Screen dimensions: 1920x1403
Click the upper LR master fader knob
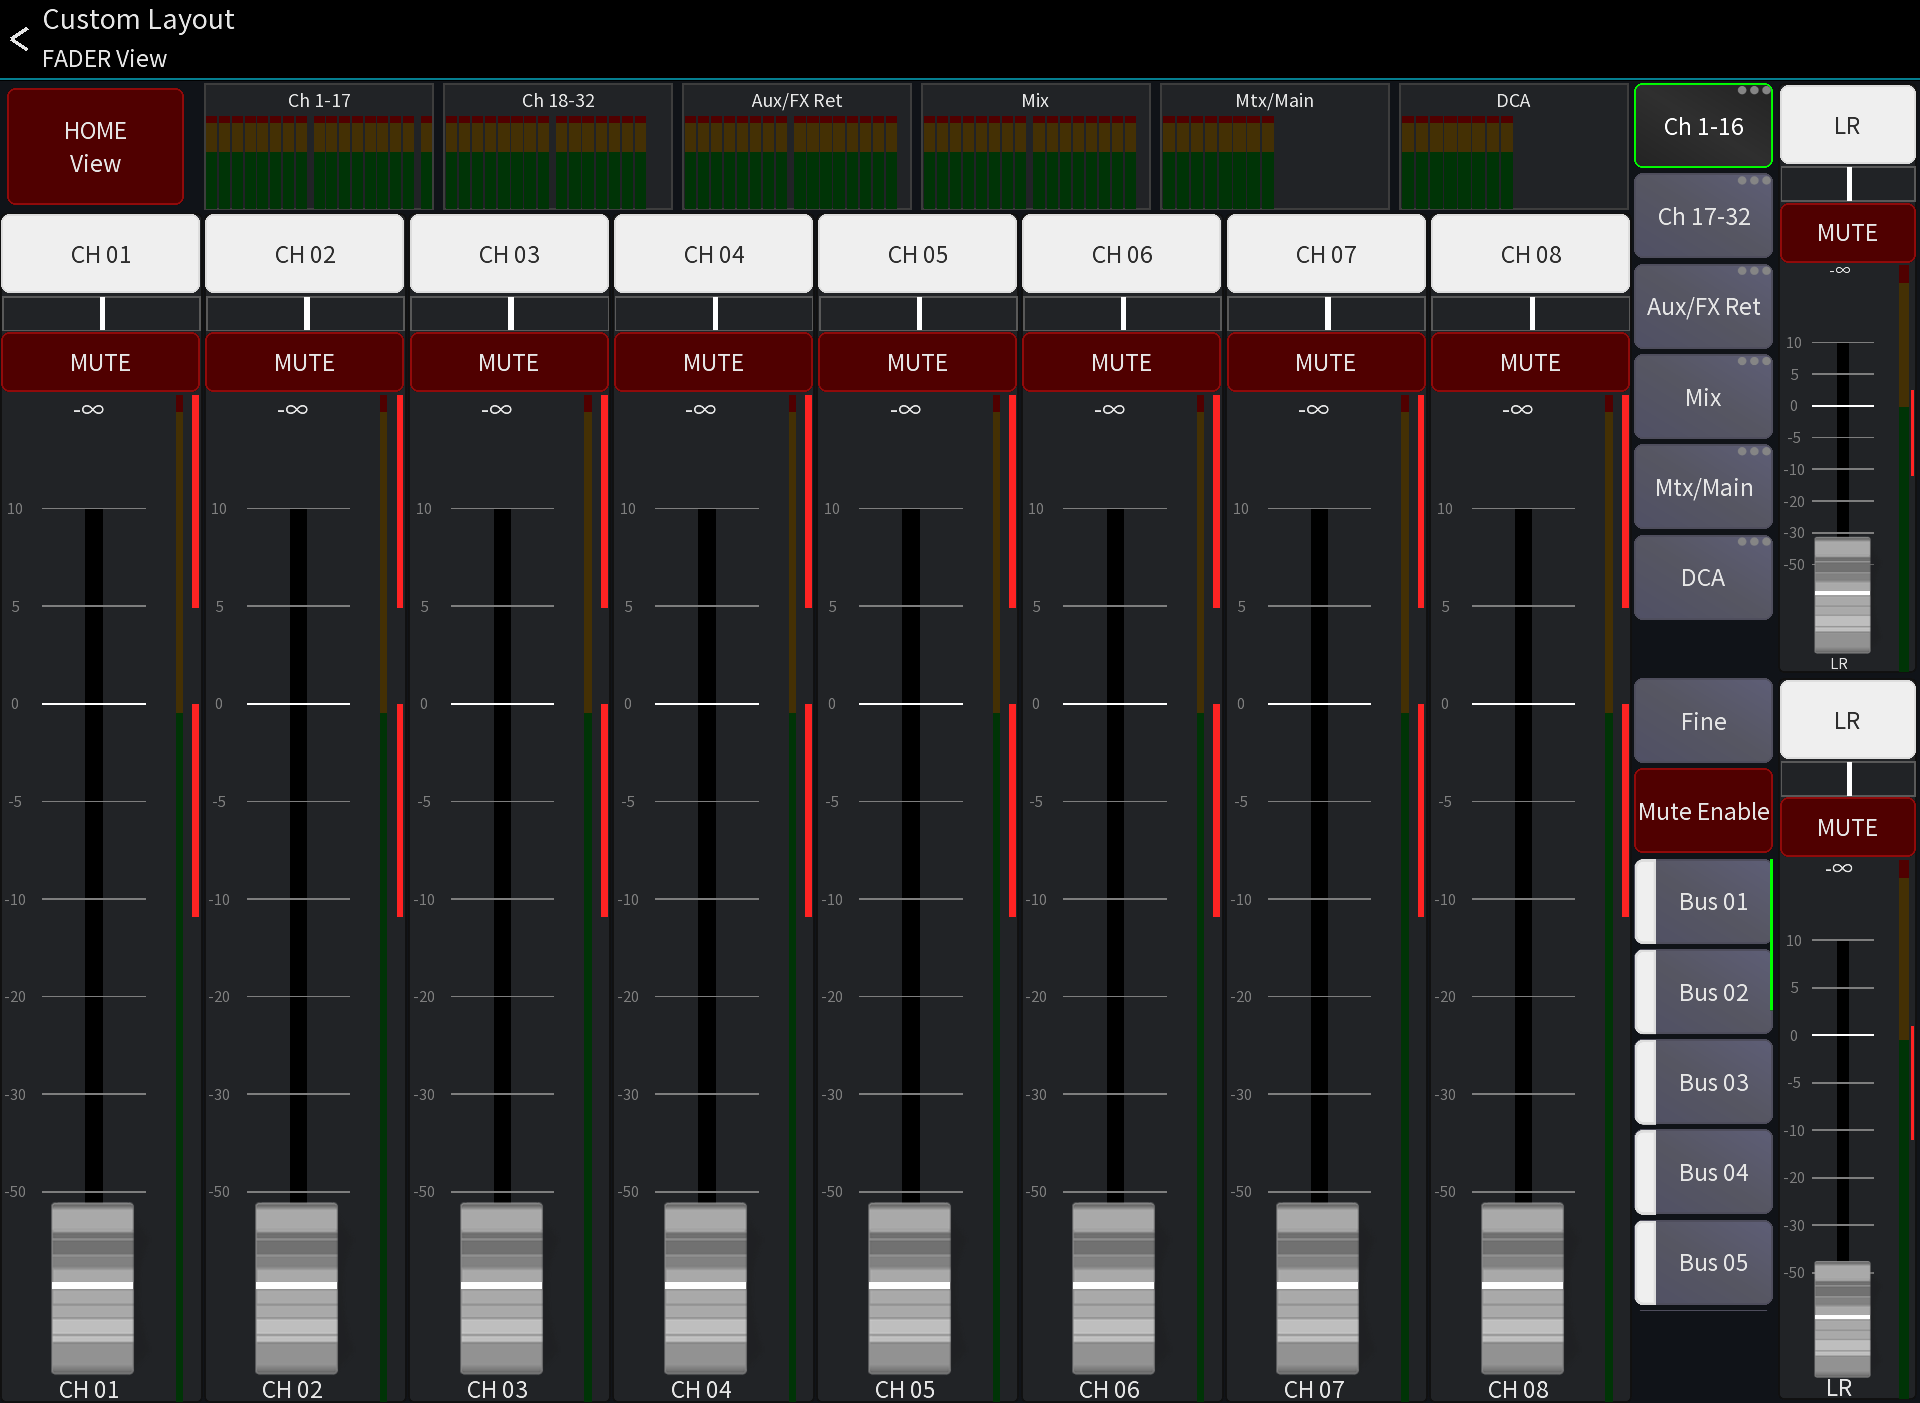tap(1842, 595)
